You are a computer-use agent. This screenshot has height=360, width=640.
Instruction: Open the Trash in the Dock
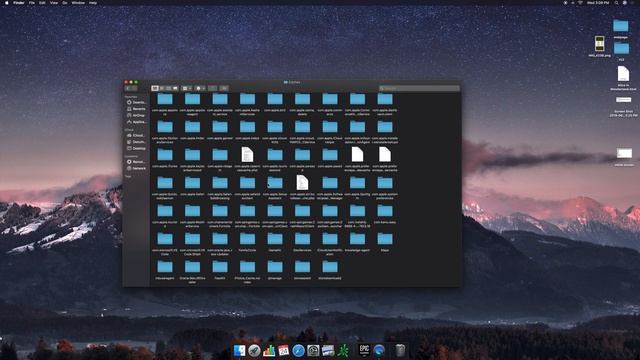point(400,350)
